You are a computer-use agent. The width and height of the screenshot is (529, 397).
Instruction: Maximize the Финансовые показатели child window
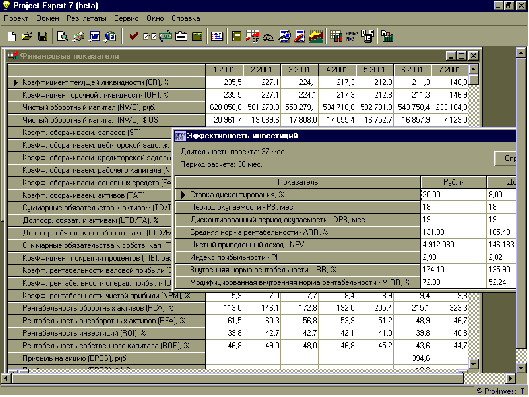click(462, 56)
